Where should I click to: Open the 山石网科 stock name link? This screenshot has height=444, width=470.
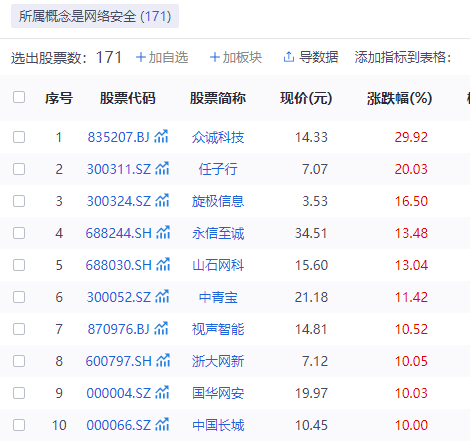218,265
